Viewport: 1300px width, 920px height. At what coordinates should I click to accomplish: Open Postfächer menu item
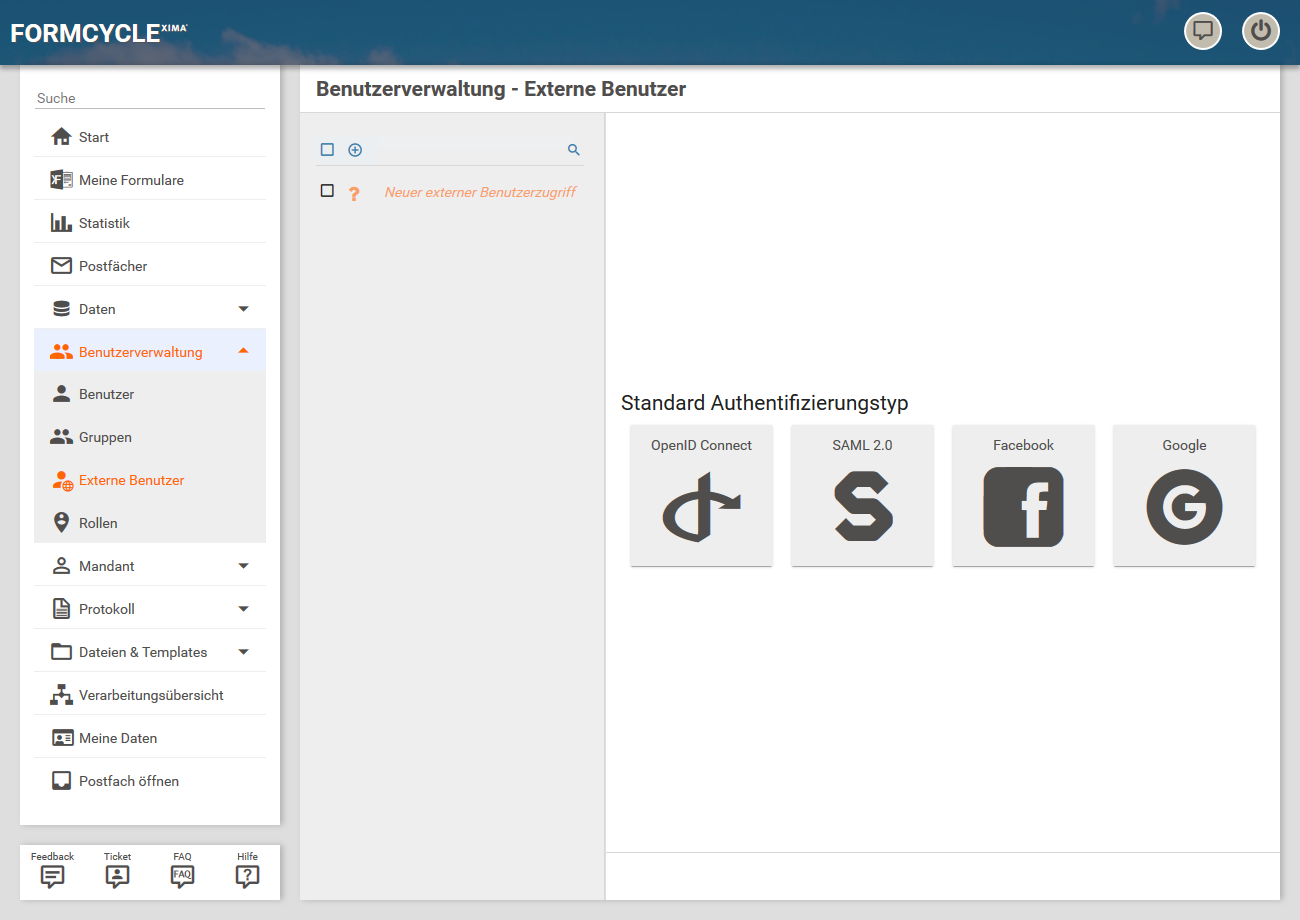click(150, 266)
